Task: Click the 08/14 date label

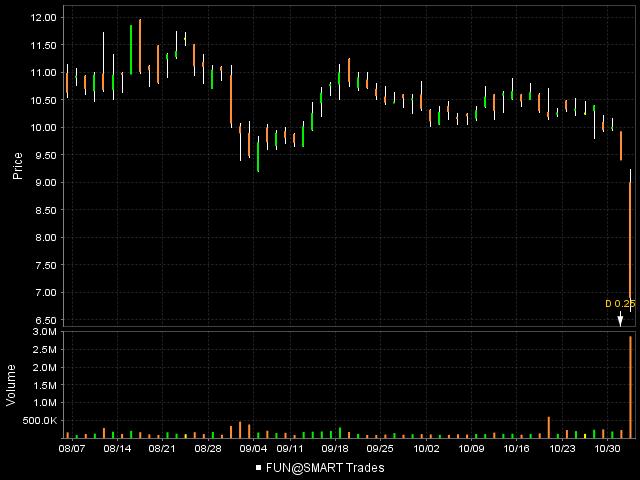Action: (x=117, y=449)
